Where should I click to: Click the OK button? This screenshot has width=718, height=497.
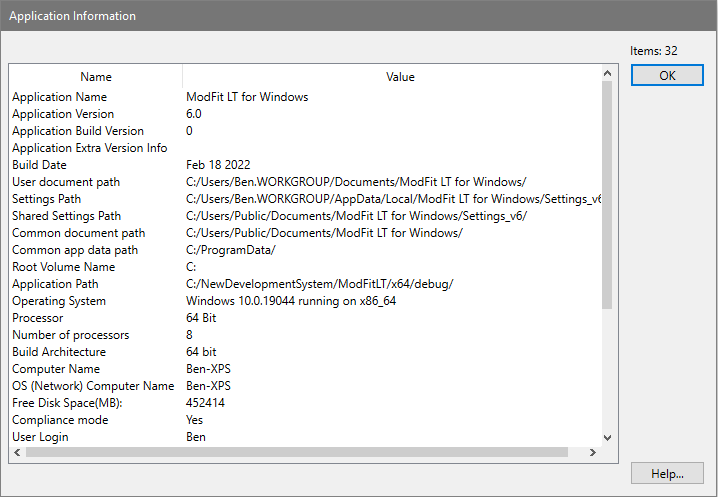click(x=667, y=76)
